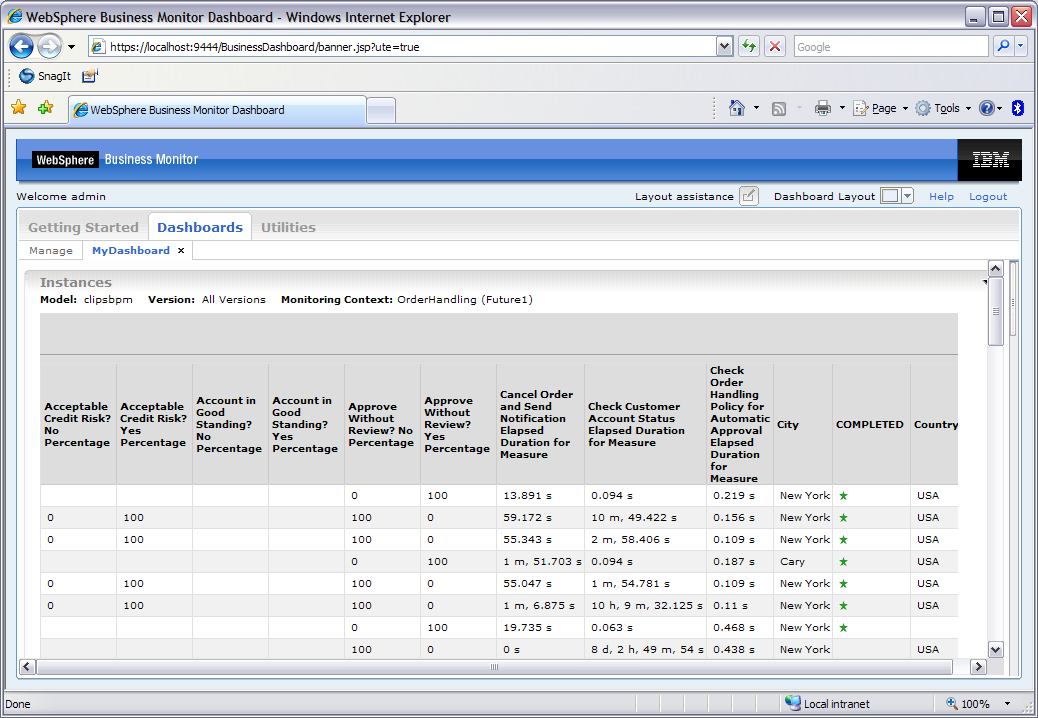Viewport: 1038px width, 718px height.
Task: Click the blue Help question mark icon
Action: pos(986,108)
